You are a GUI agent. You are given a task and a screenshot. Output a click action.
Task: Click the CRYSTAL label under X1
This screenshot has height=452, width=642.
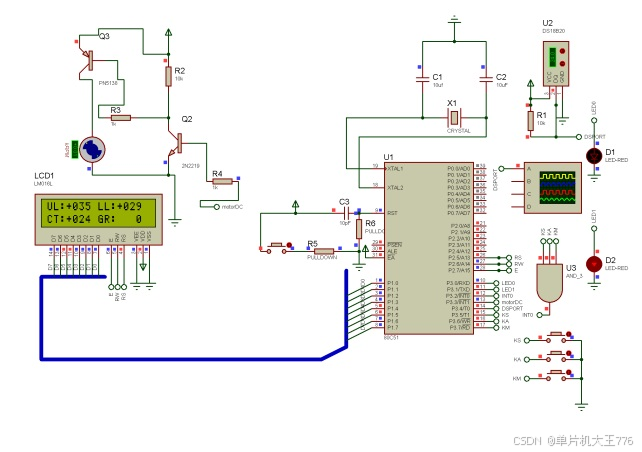[459, 131]
